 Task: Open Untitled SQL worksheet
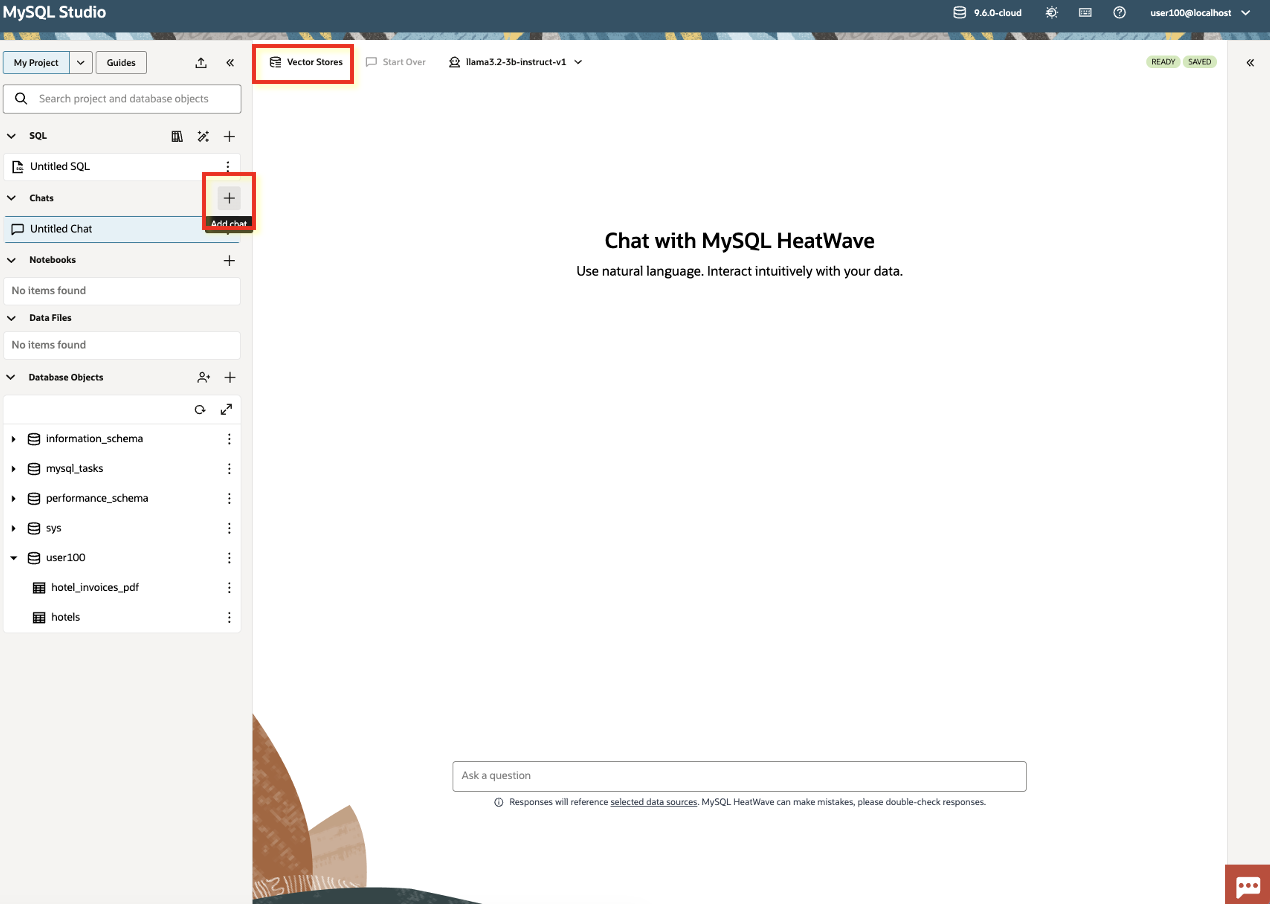(x=60, y=166)
